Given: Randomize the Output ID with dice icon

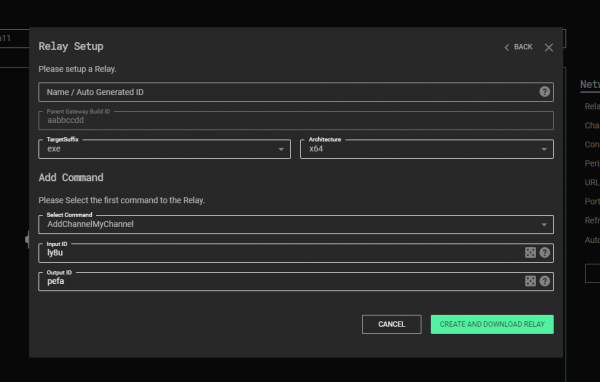Looking at the screenshot, I should 530,281.
